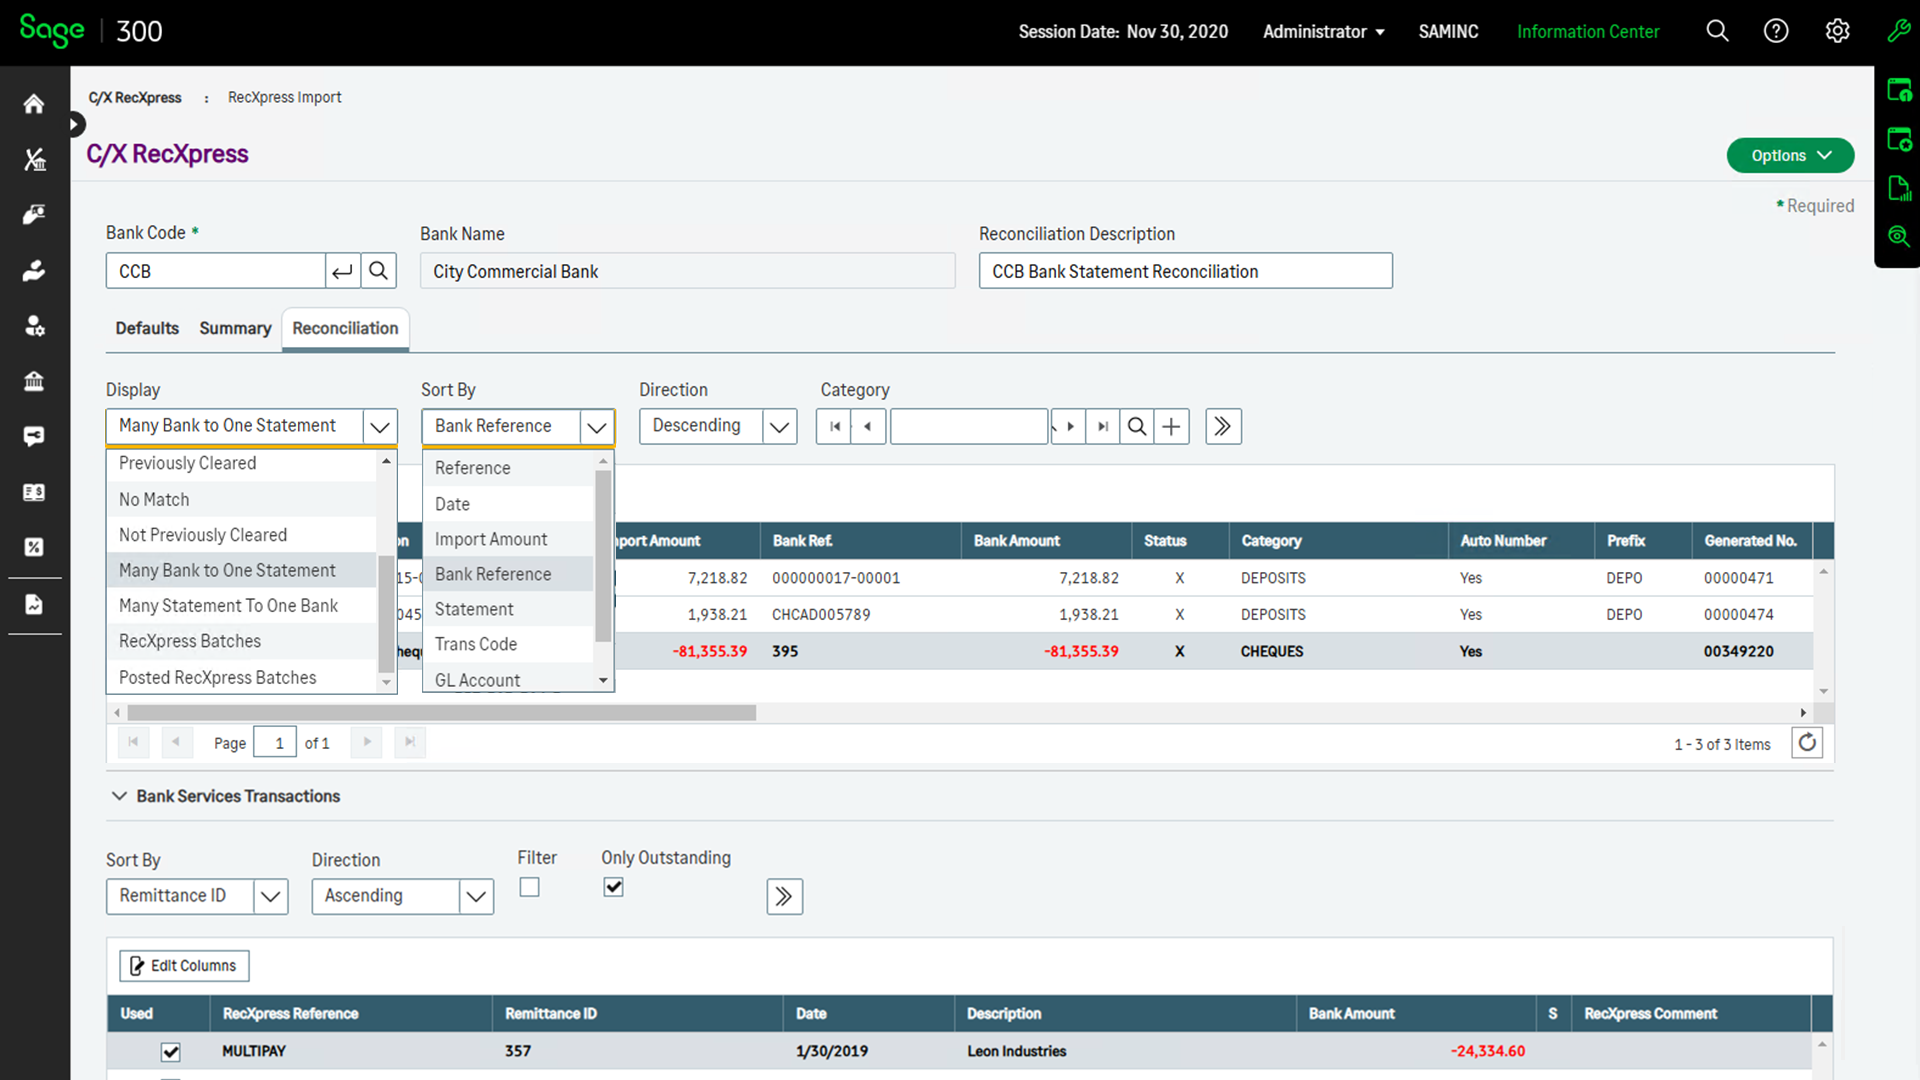The height and width of the screenshot is (1080, 1920).
Task: Open the Direction Descending dropdown
Action: click(x=779, y=427)
